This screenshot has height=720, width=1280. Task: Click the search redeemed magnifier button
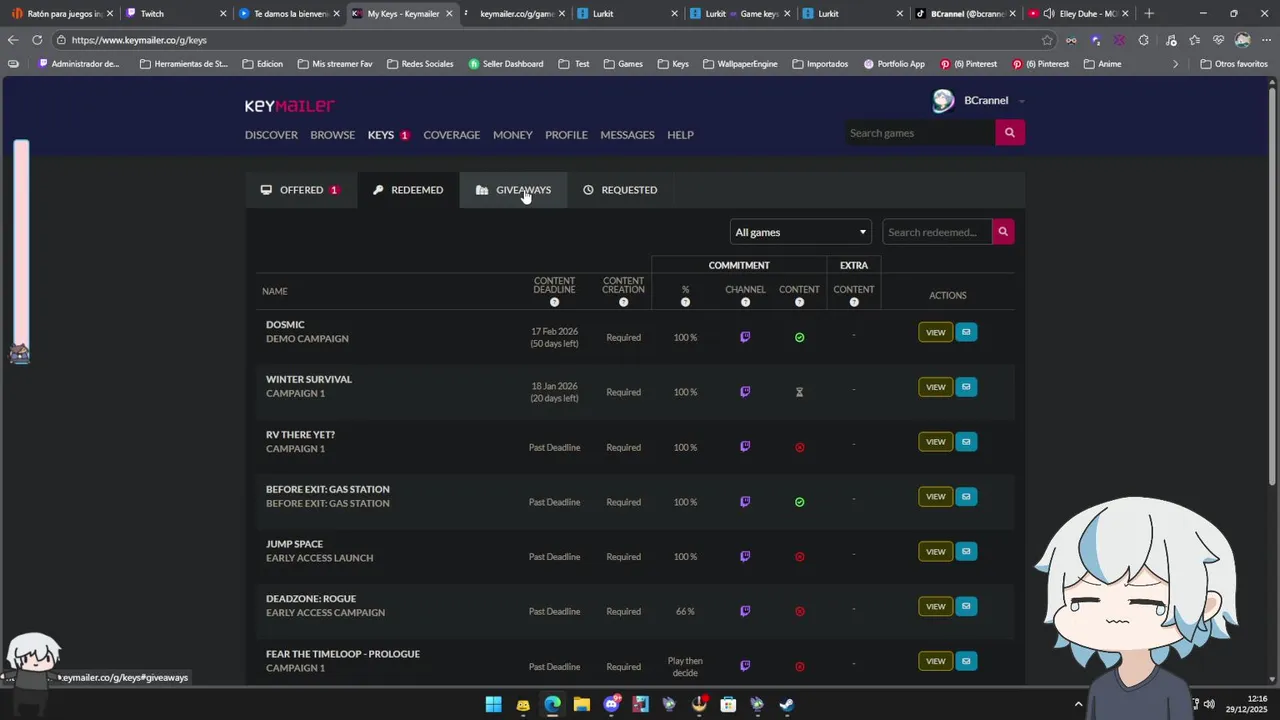point(1003,232)
